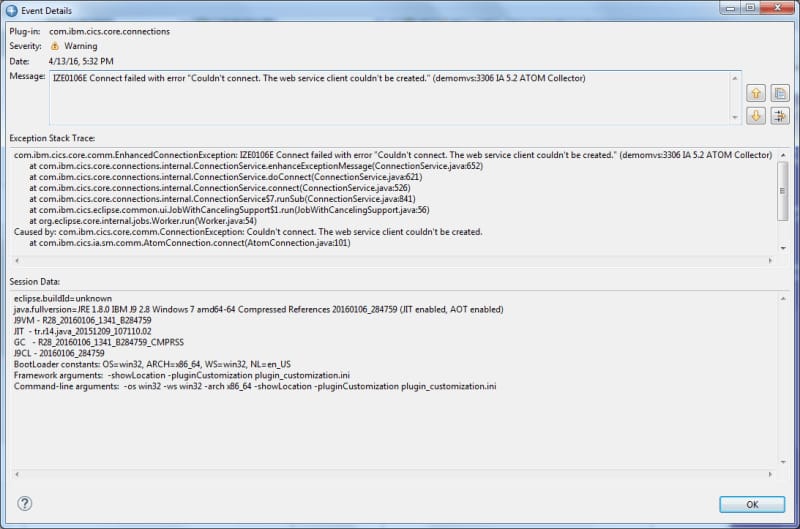This screenshot has width=800, height=529.
Task: Click the GC R28 CMPRSS line
Action: (99, 342)
